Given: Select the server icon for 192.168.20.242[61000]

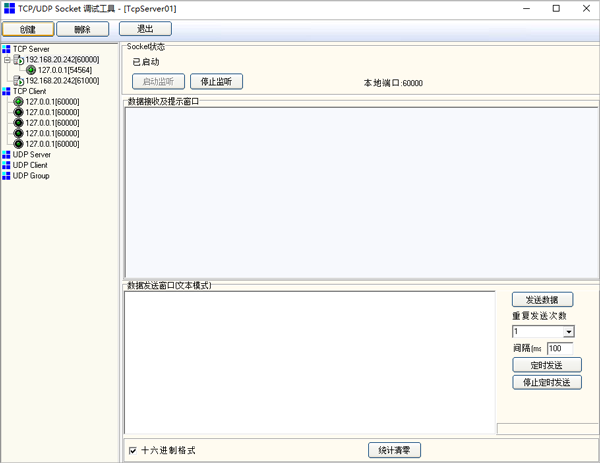Looking at the screenshot, I should [x=18, y=81].
